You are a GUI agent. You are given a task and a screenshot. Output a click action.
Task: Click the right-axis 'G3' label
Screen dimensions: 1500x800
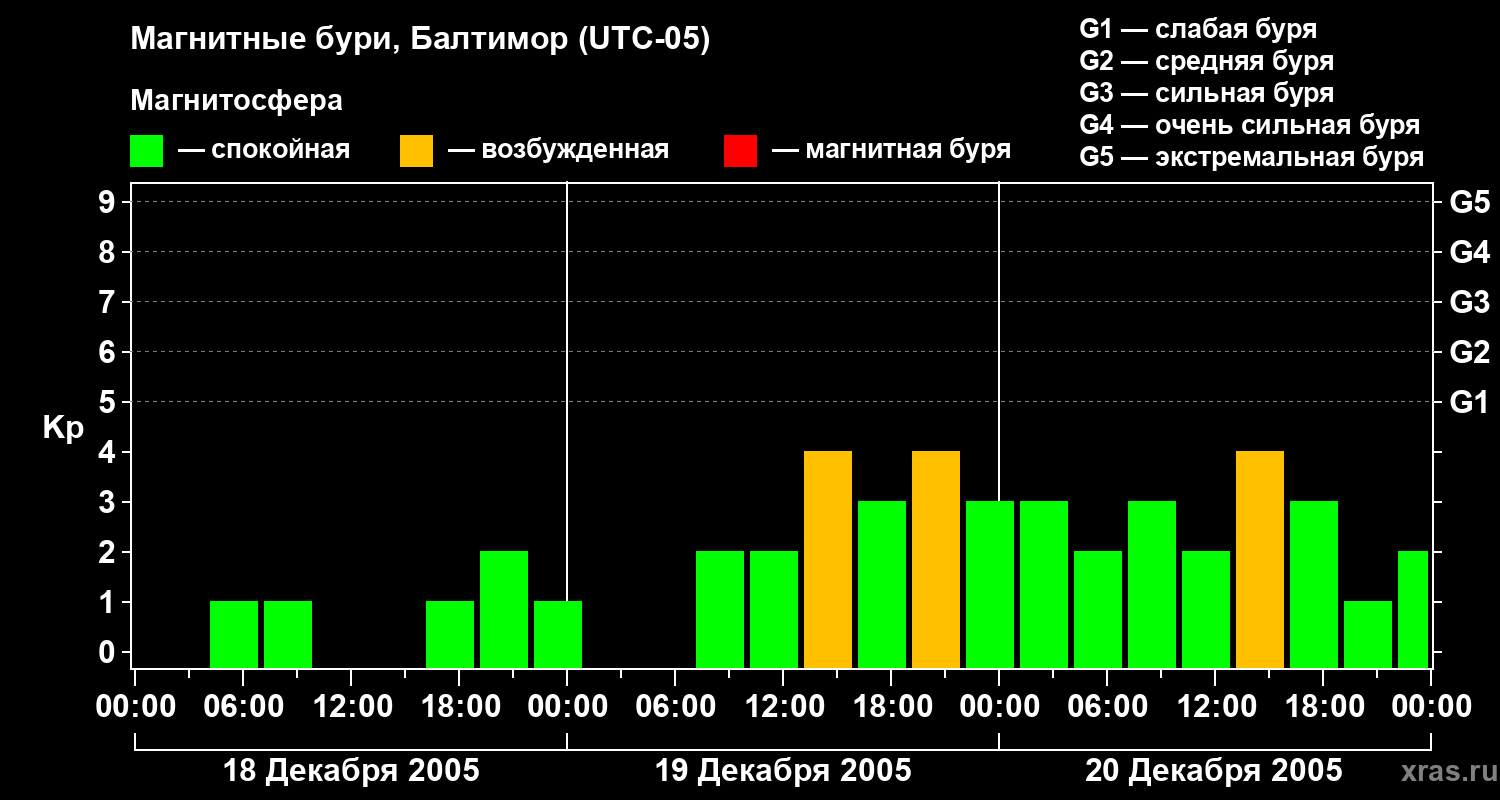[1469, 302]
